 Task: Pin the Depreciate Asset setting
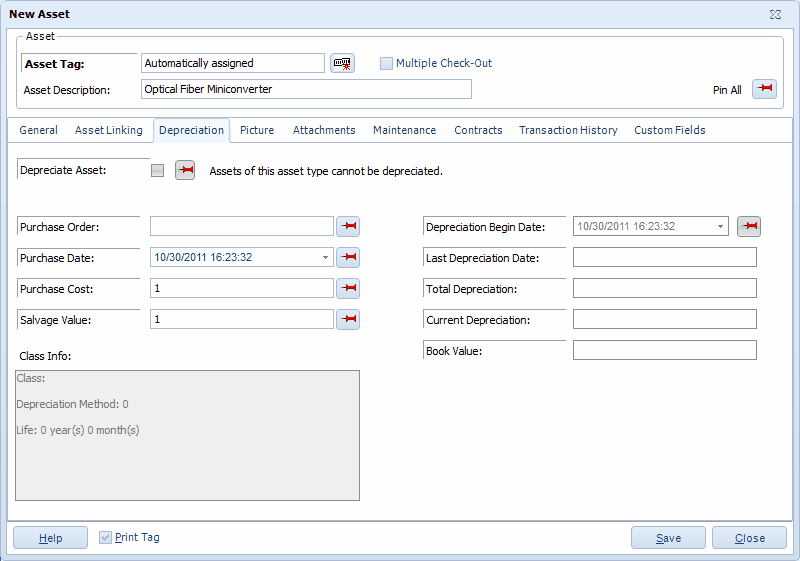(x=185, y=170)
